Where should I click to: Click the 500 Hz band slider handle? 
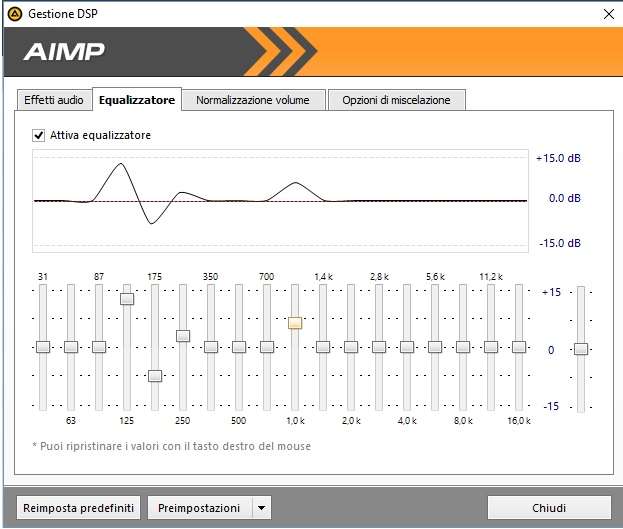tap(239, 347)
